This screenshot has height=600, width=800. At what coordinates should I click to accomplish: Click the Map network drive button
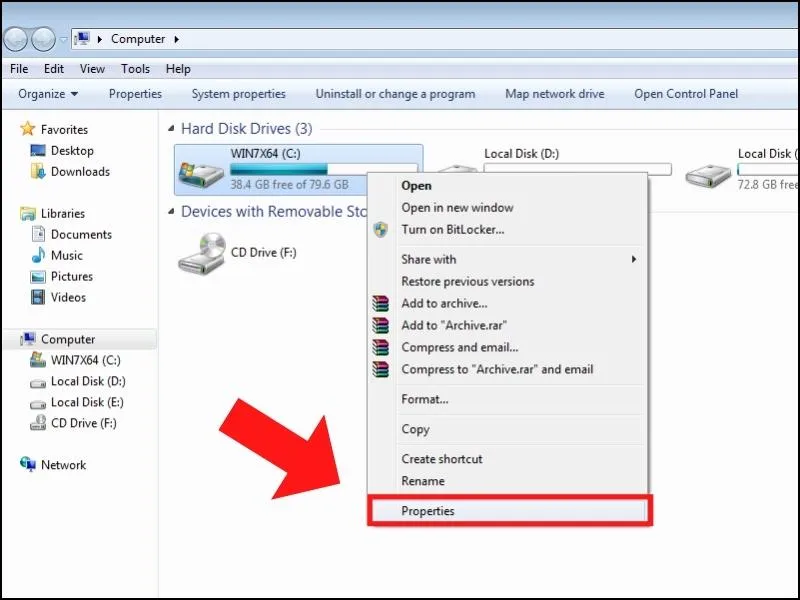(554, 94)
